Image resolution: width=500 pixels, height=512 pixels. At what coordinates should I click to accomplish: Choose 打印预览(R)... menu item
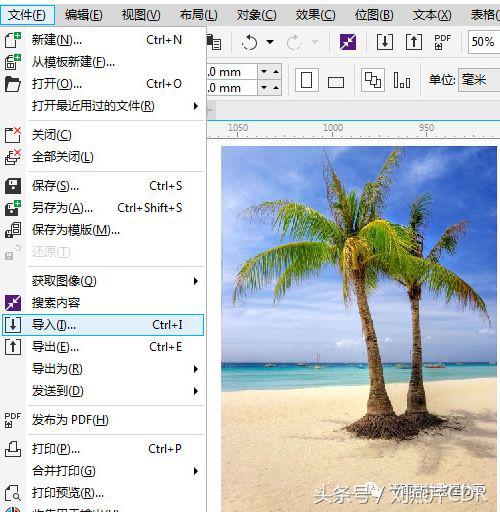(103, 493)
